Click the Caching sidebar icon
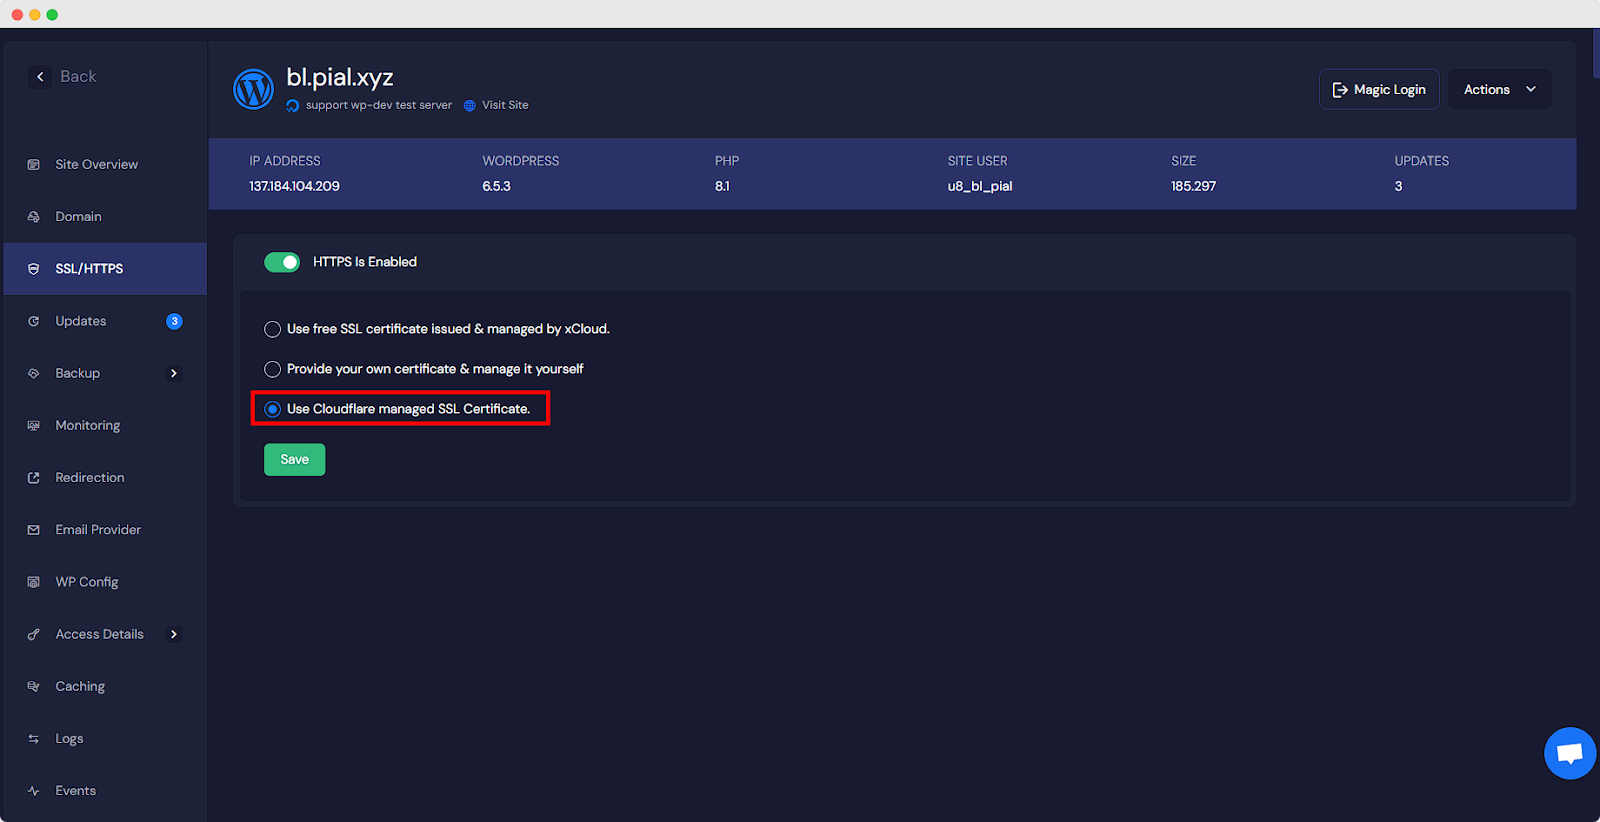Screen dimensions: 1600x822 click(33, 686)
